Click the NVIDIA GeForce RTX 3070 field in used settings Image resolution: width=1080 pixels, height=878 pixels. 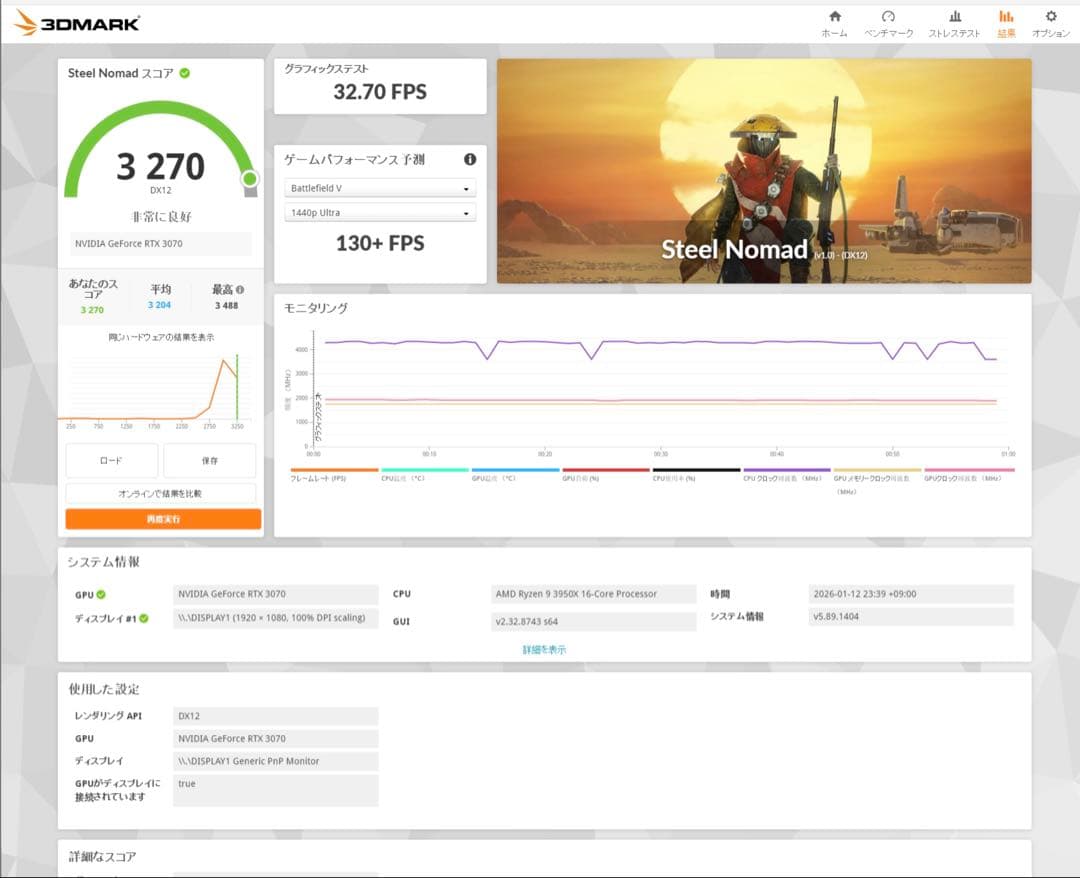tap(276, 739)
